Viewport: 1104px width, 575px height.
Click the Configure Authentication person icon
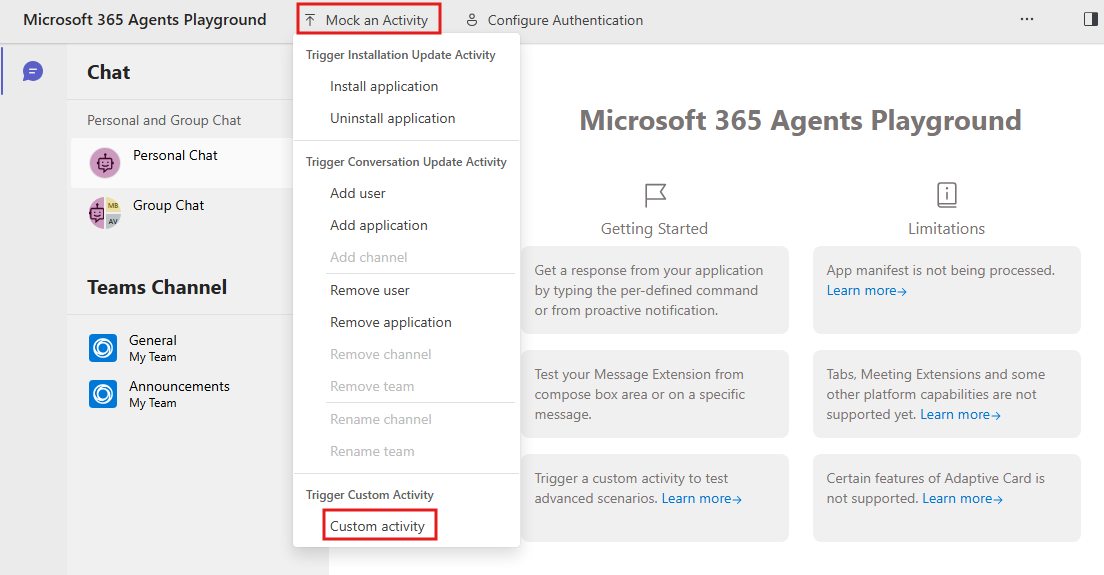[472, 20]
